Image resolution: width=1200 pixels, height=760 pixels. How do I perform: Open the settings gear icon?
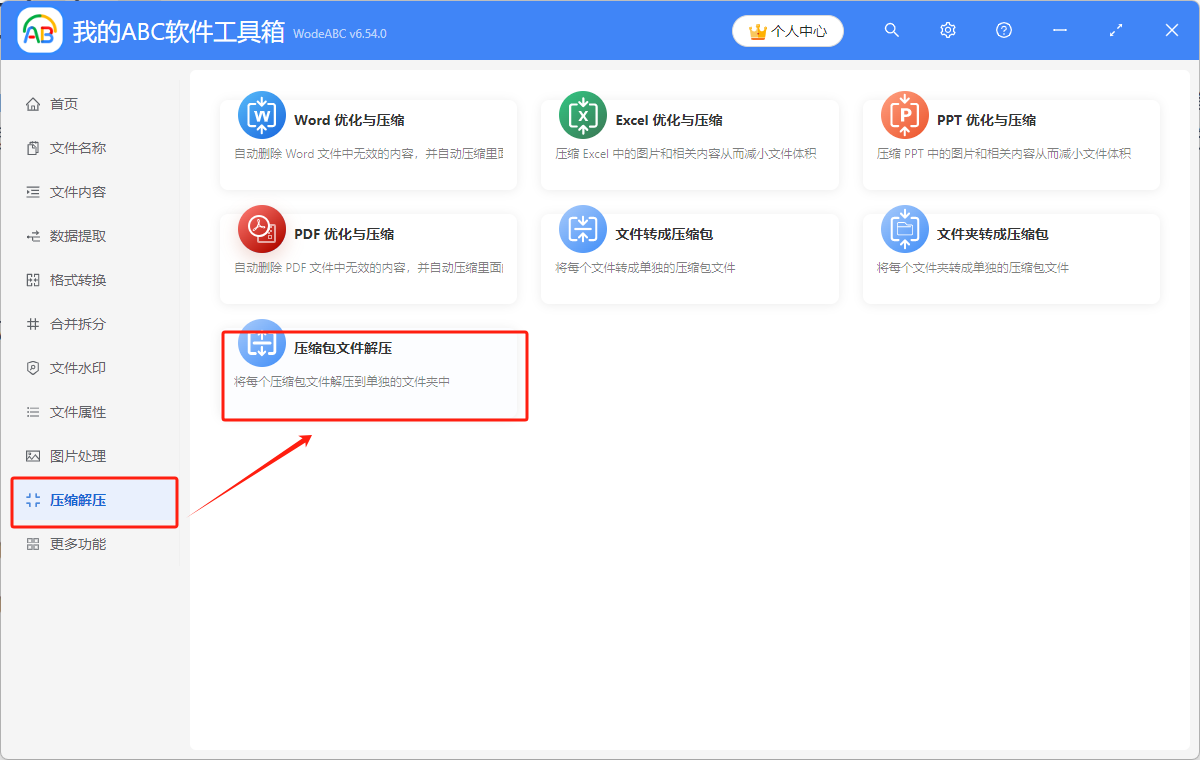click(x=947, y=30)
